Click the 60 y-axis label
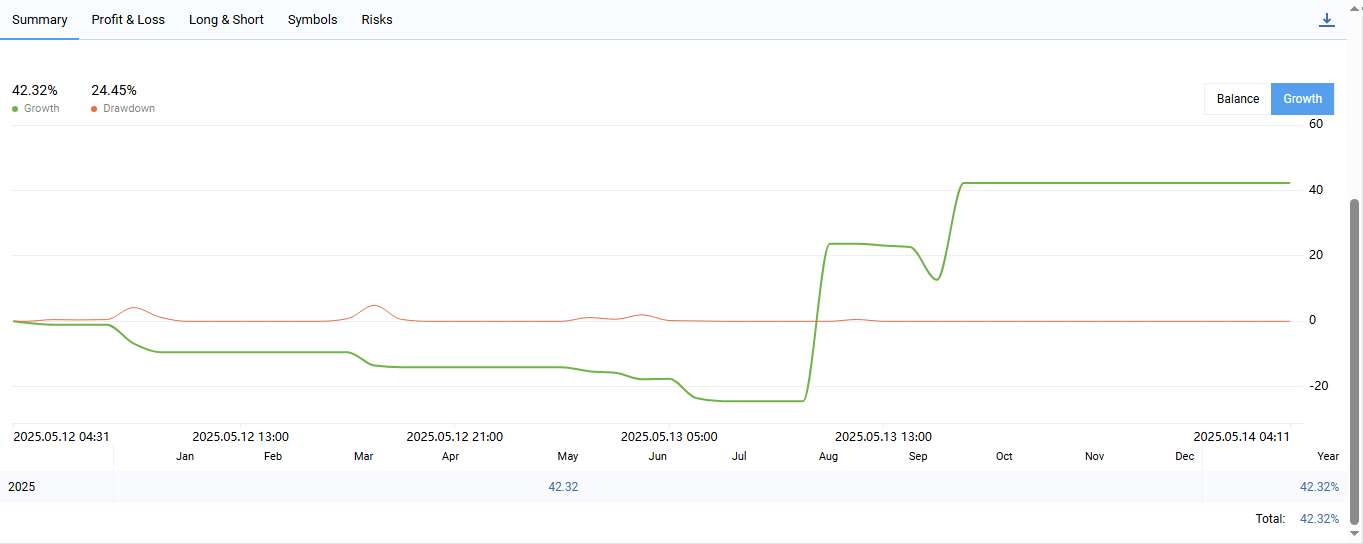Image resolution: width=1363 pixels, height=544 pixels. 1316,124
